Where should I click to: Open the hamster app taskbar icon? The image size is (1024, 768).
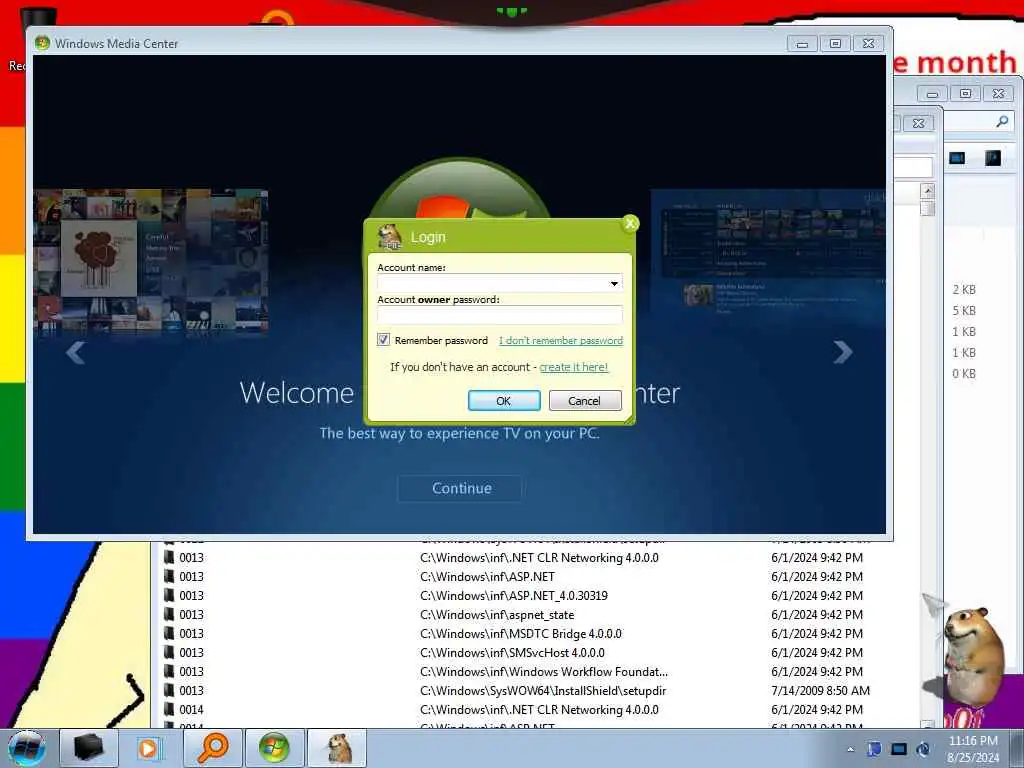[x=337, y=748]
